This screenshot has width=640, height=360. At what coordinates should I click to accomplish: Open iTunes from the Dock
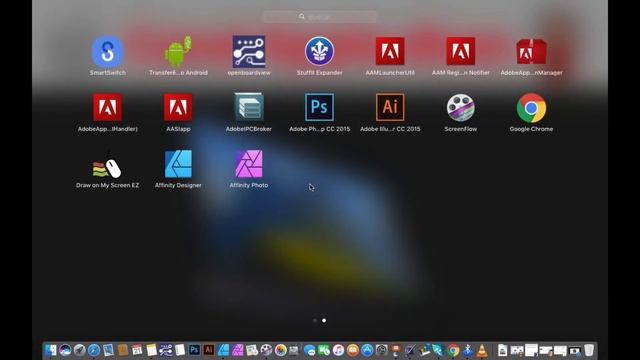point(338,350)
